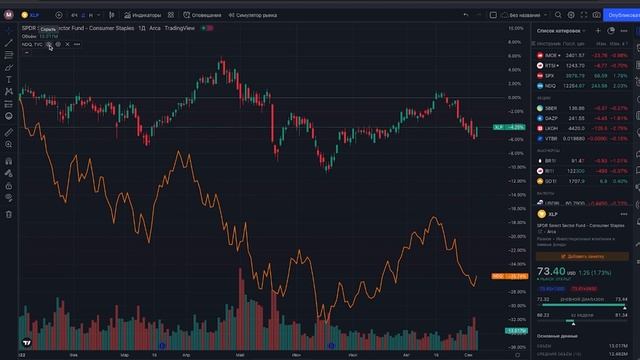Open the interval dropdown arrow in toolbar
Image resolution: width=640 pixels, height=360 pixels.
click(99, 15)
